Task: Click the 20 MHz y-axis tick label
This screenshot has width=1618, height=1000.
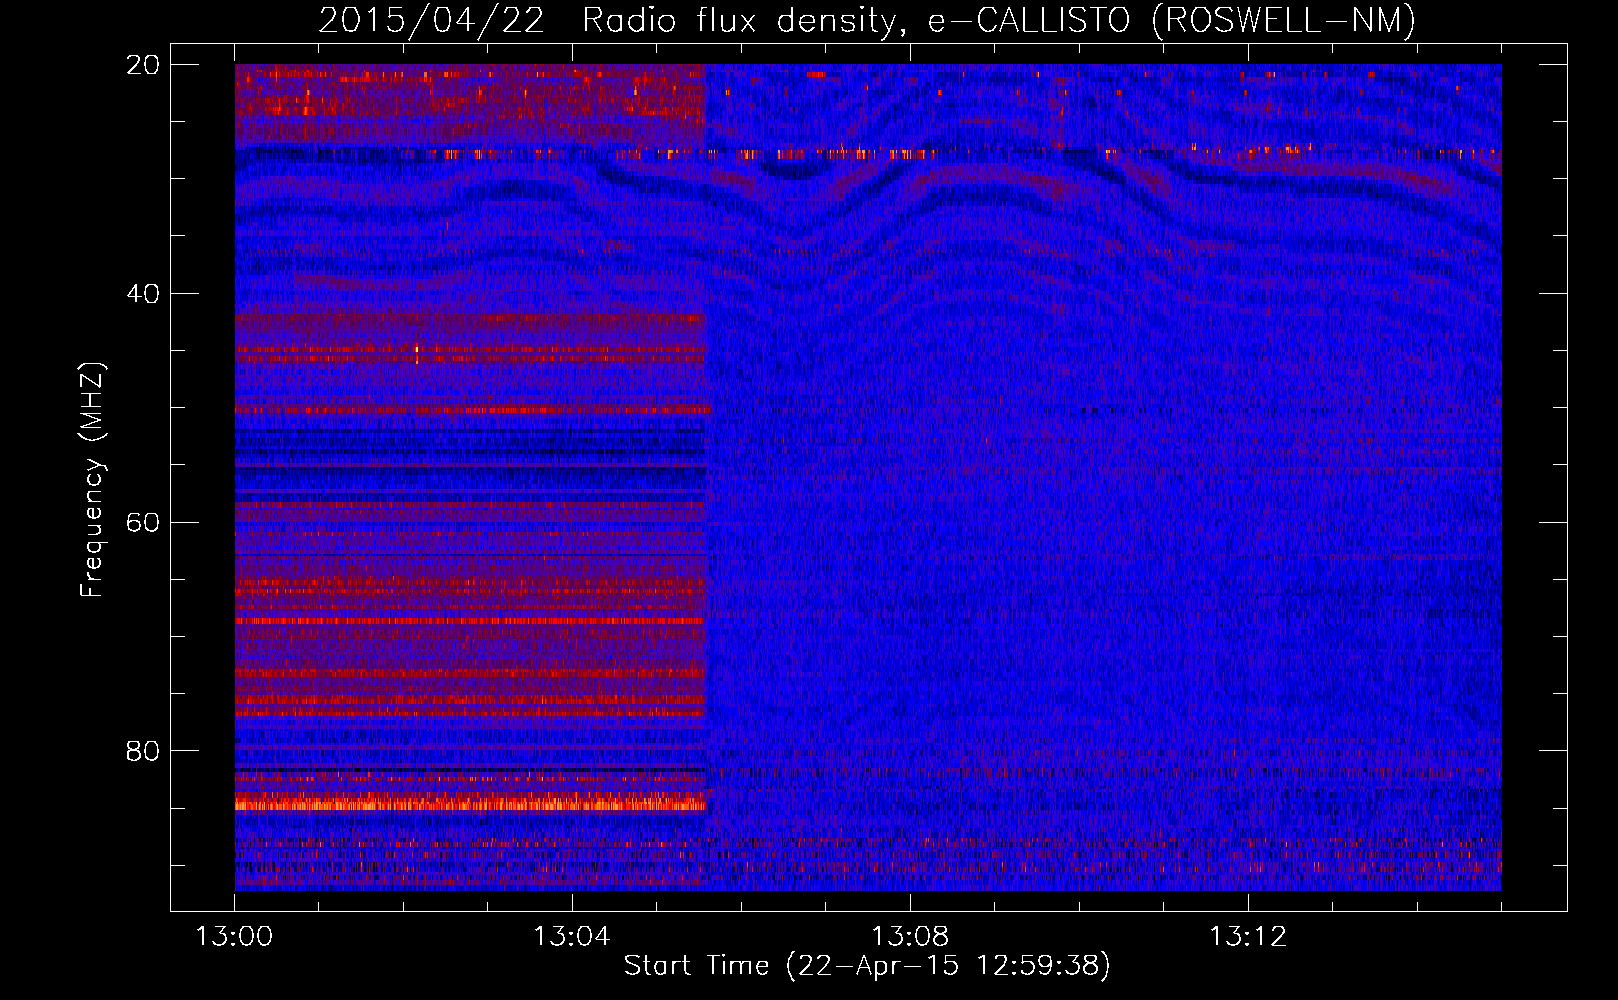Action: [143, 65]
